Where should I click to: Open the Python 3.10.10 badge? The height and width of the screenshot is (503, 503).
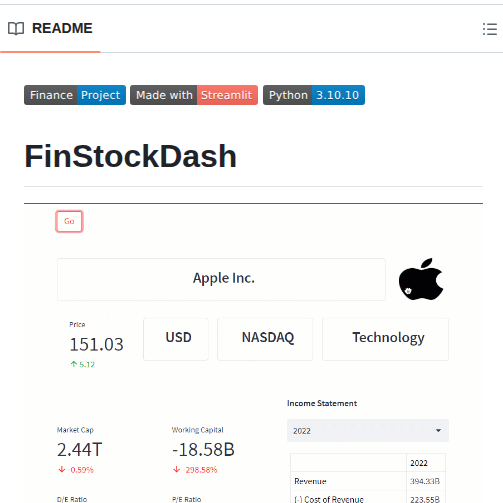(x=314, y=95)
